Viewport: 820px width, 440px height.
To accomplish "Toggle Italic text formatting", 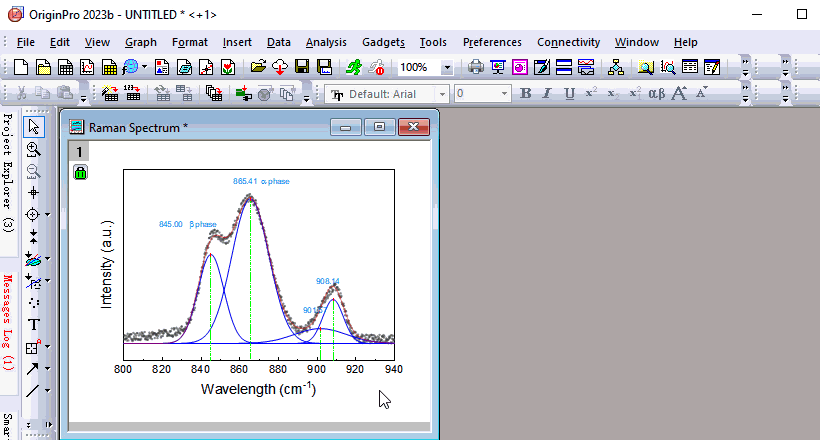I will pyautogui.click(x=547, y=94).
